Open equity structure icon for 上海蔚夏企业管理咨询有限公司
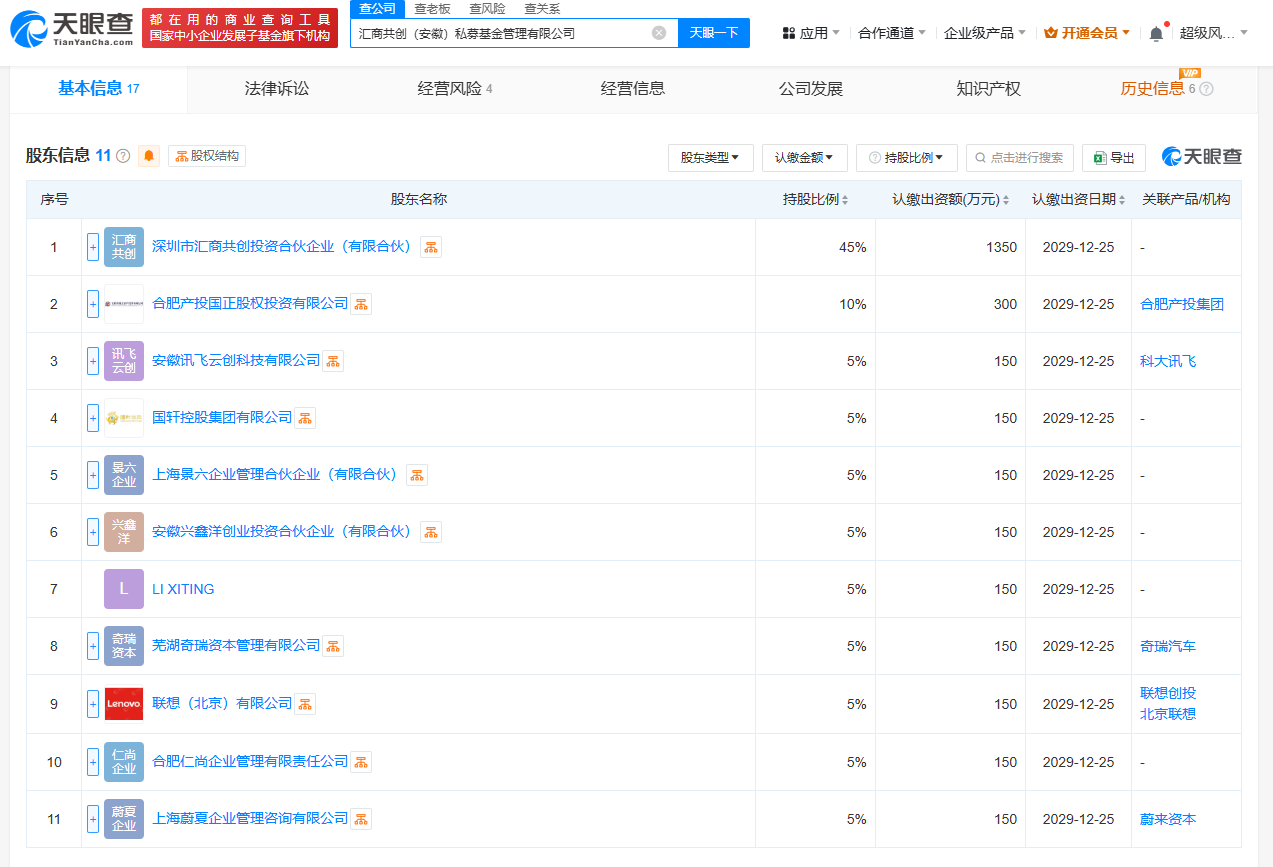Viewport: 1273px width, 867px height. [x=361, y=819]
